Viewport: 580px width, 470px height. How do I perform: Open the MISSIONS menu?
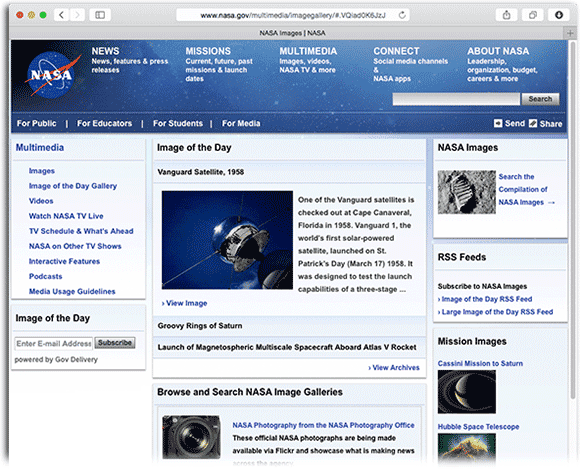208,51
